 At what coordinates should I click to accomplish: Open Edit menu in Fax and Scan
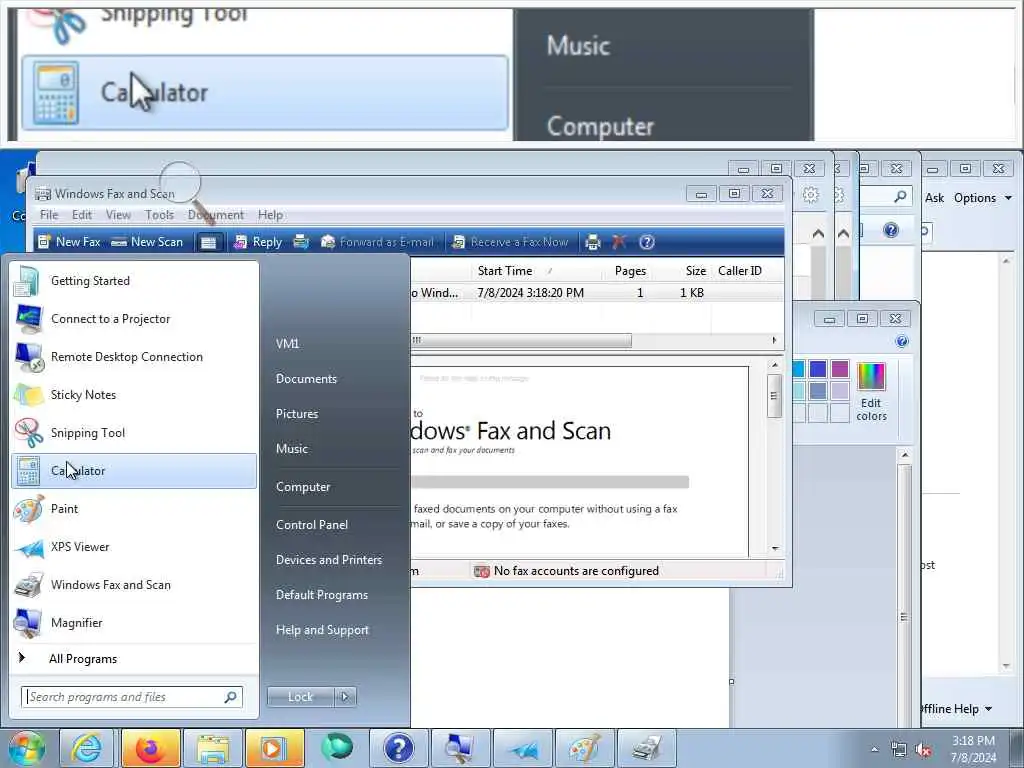pyautogui.click(x=82, y=215)
